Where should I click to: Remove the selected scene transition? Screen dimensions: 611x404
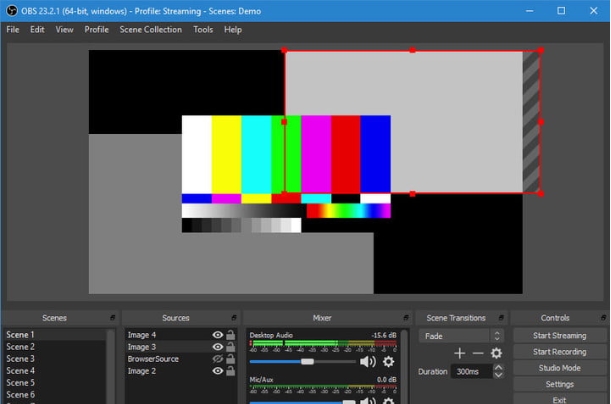pyautogui.click(x=478, y=353)
